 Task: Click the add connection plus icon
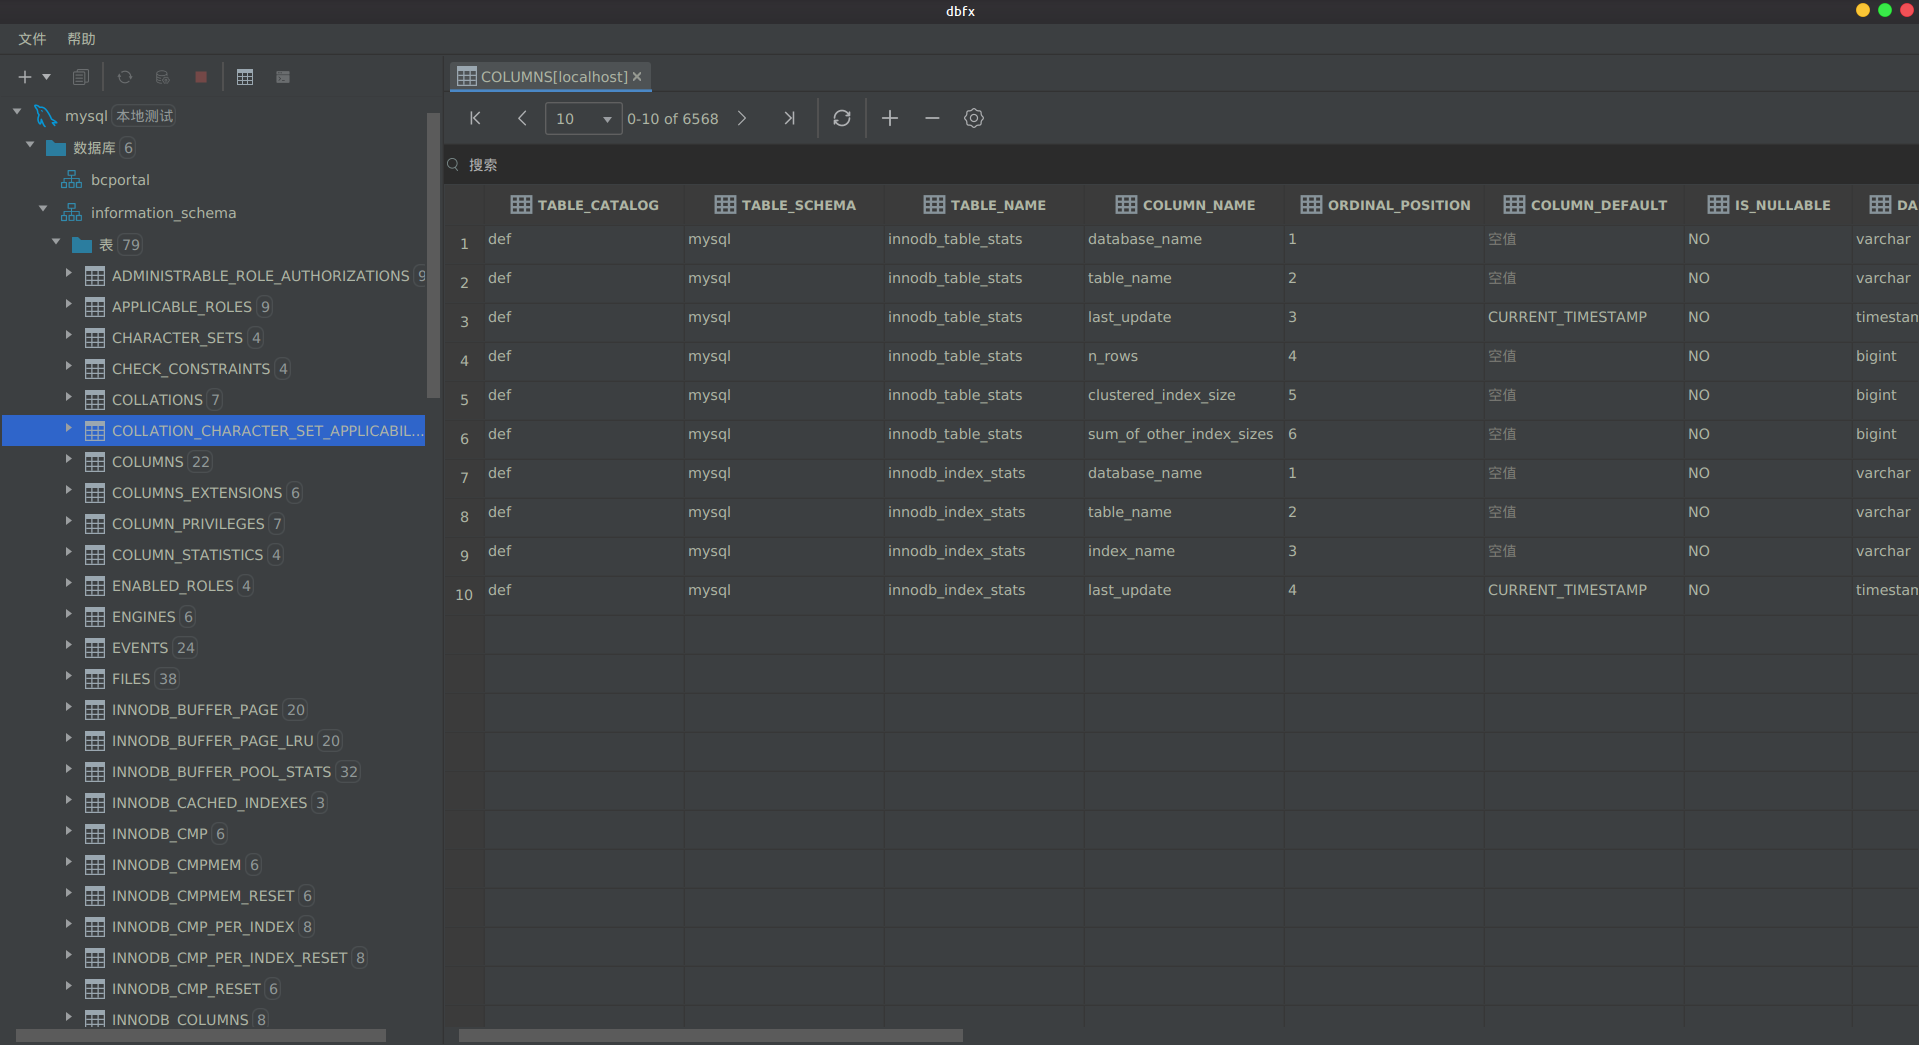[x=25, y=77]
